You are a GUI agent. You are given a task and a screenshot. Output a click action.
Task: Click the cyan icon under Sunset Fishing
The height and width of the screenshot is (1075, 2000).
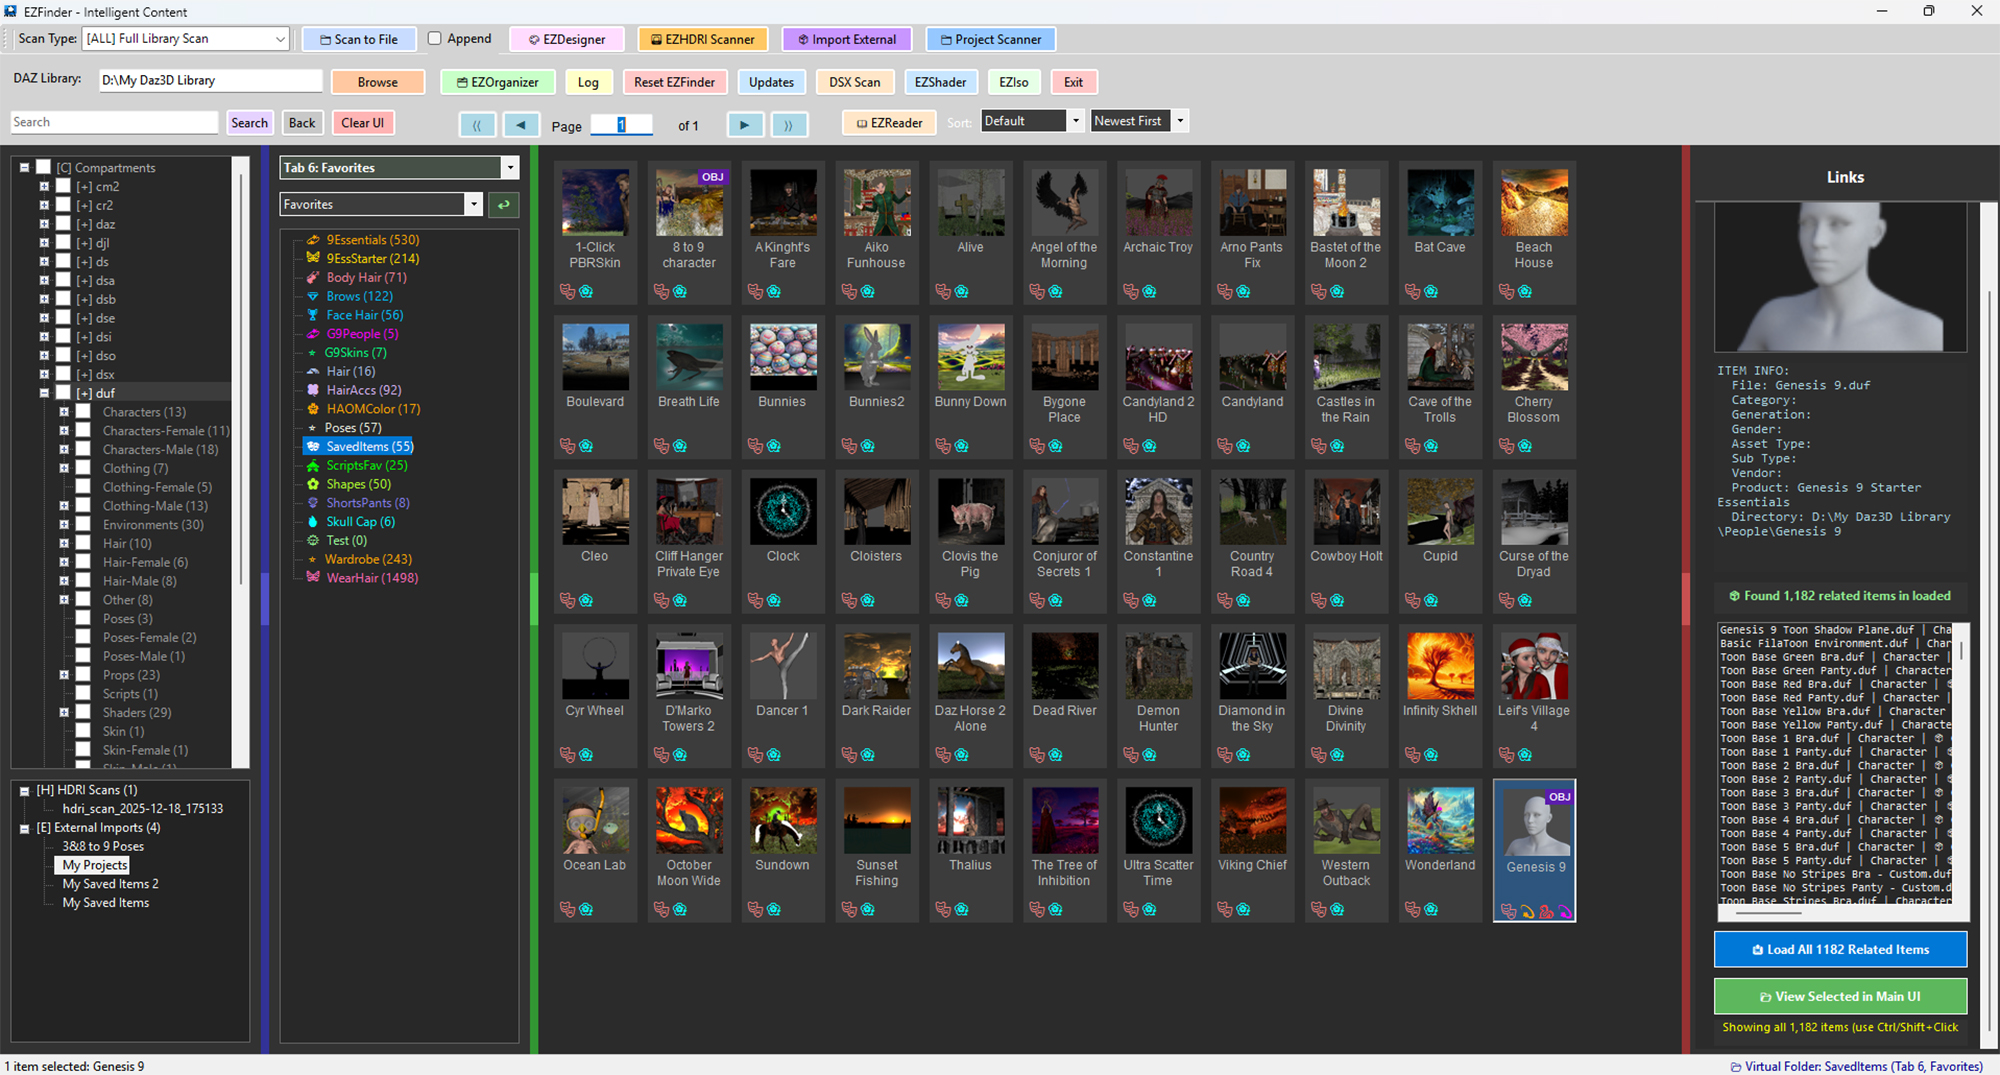[868, 910]
